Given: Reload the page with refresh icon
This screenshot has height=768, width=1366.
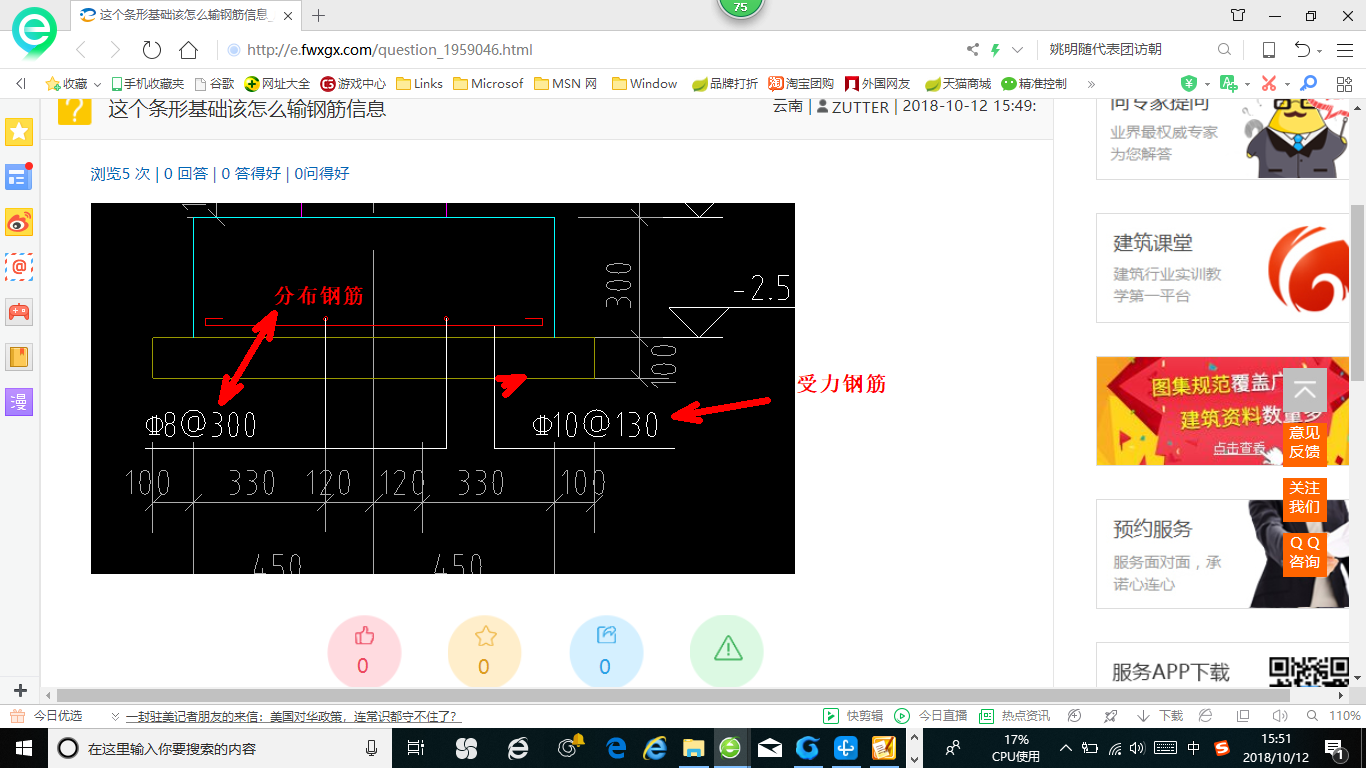Looking at the screenshot, I should click(152, 50).
